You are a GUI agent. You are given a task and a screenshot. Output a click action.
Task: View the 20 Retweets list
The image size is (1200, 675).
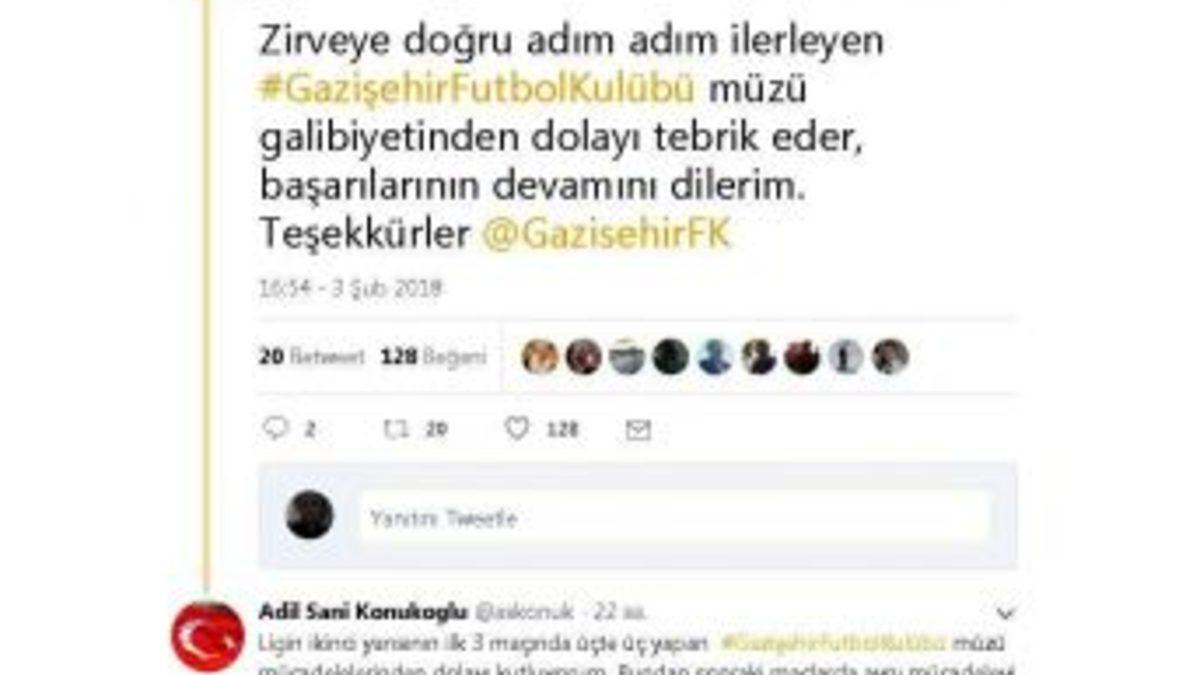[x=312, y=356]
